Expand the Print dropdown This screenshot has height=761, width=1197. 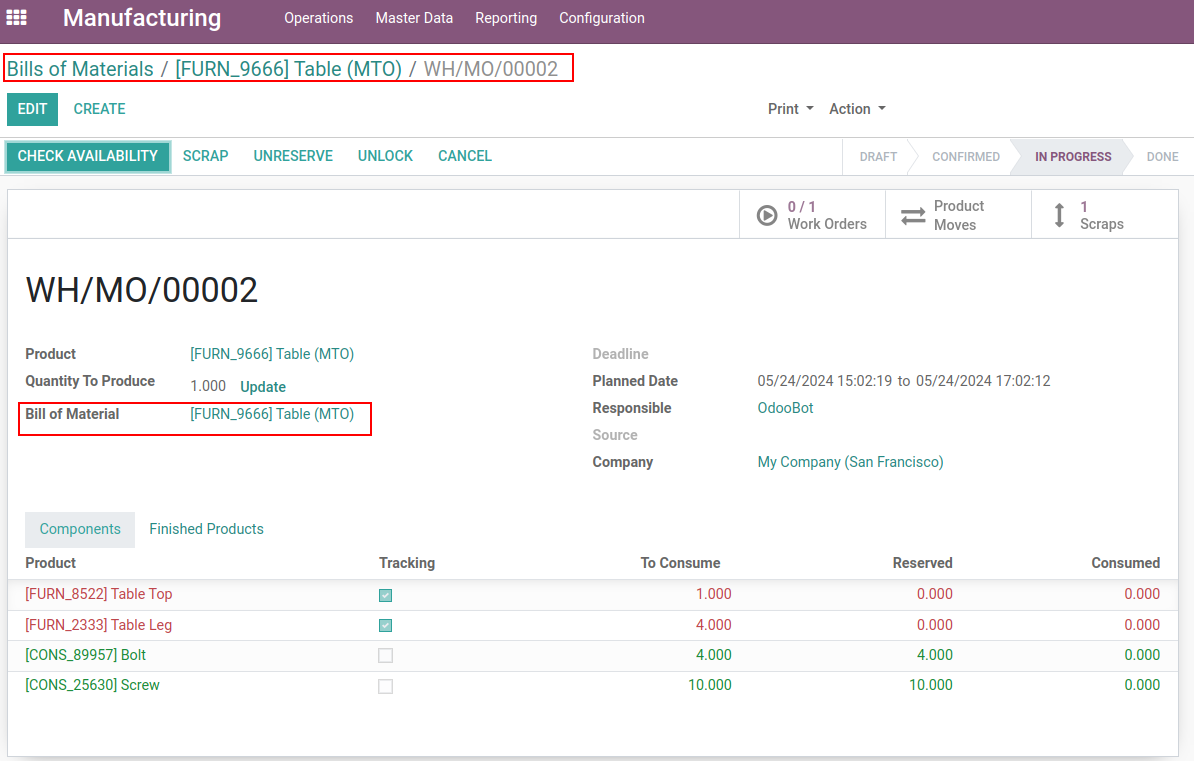(x=790, y=109)
